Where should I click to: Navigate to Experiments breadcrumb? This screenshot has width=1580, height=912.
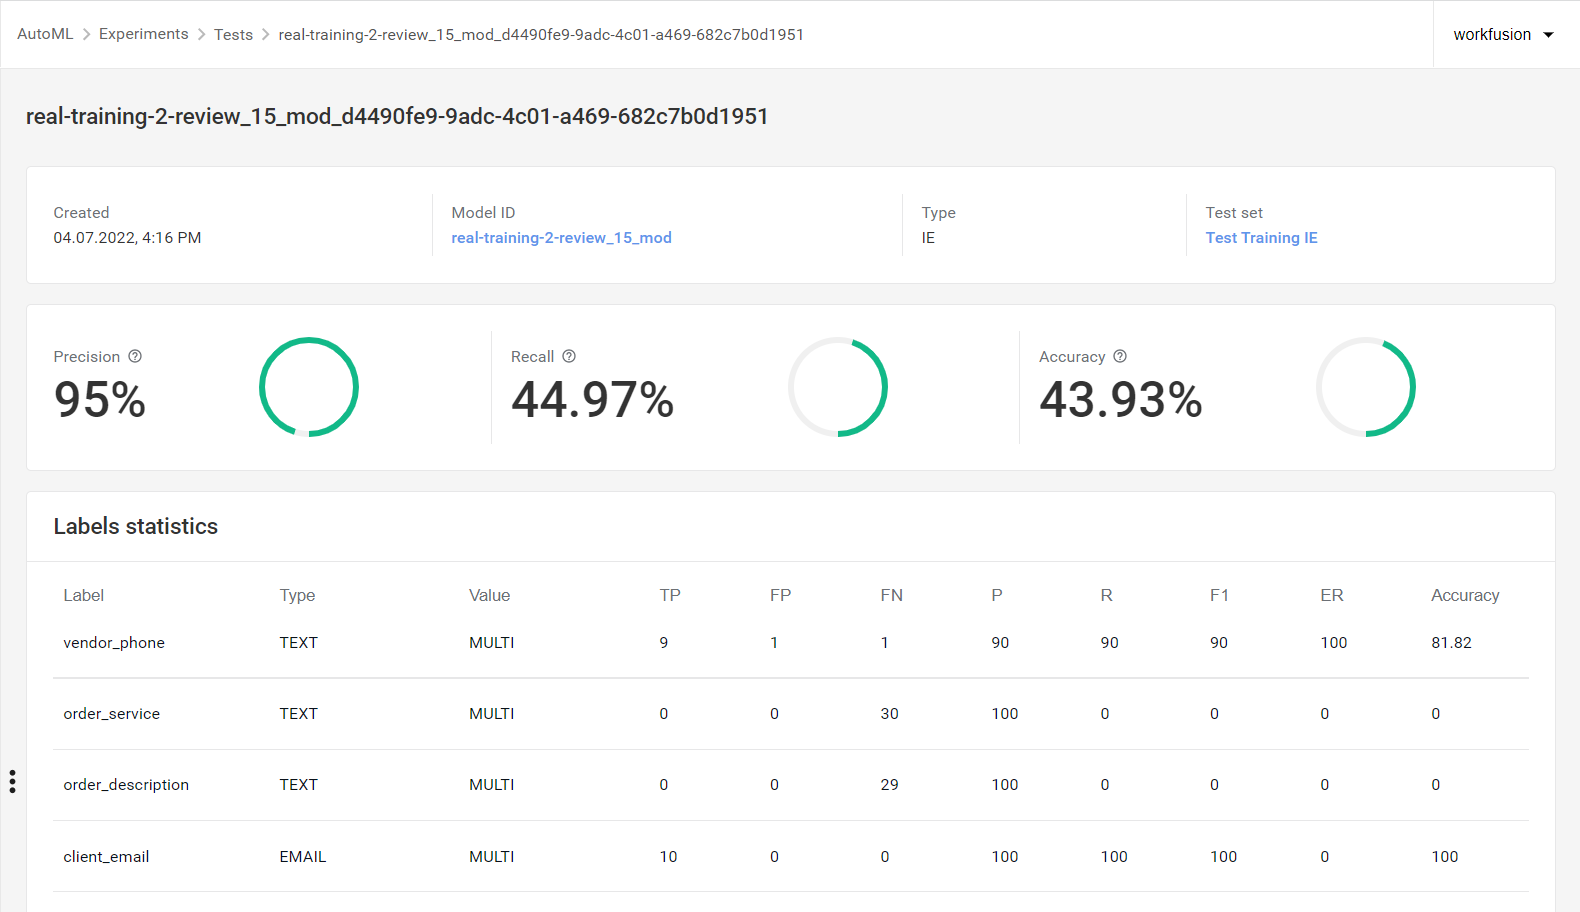(143, 34)
